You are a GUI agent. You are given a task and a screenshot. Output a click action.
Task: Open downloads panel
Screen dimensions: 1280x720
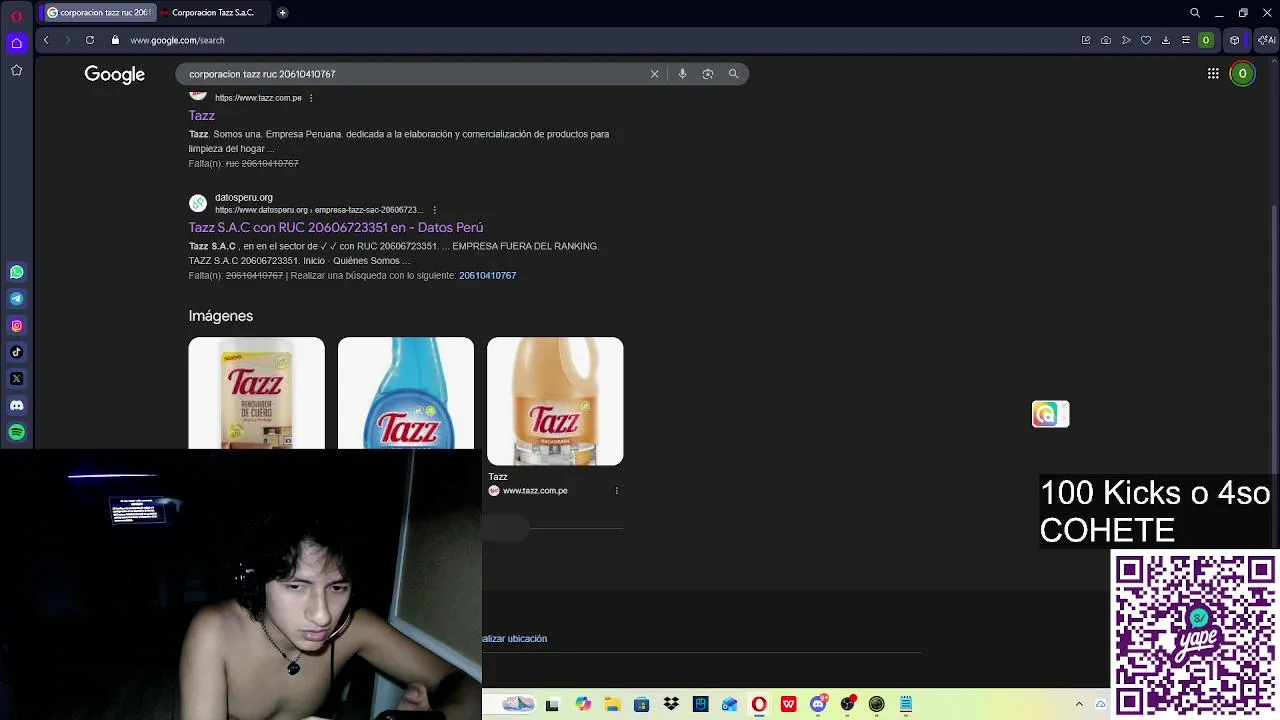click(1166, 40)
